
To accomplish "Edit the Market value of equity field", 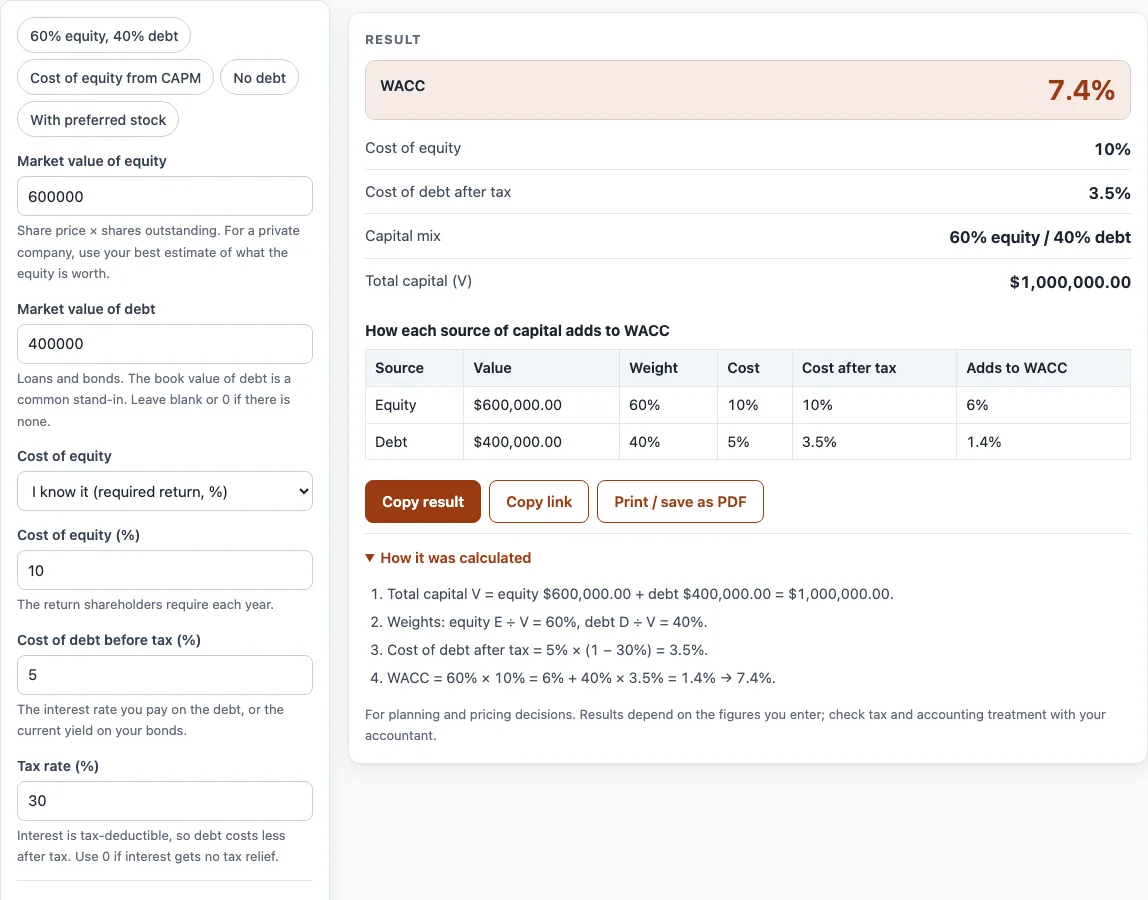I will click(x=165, y=196).
